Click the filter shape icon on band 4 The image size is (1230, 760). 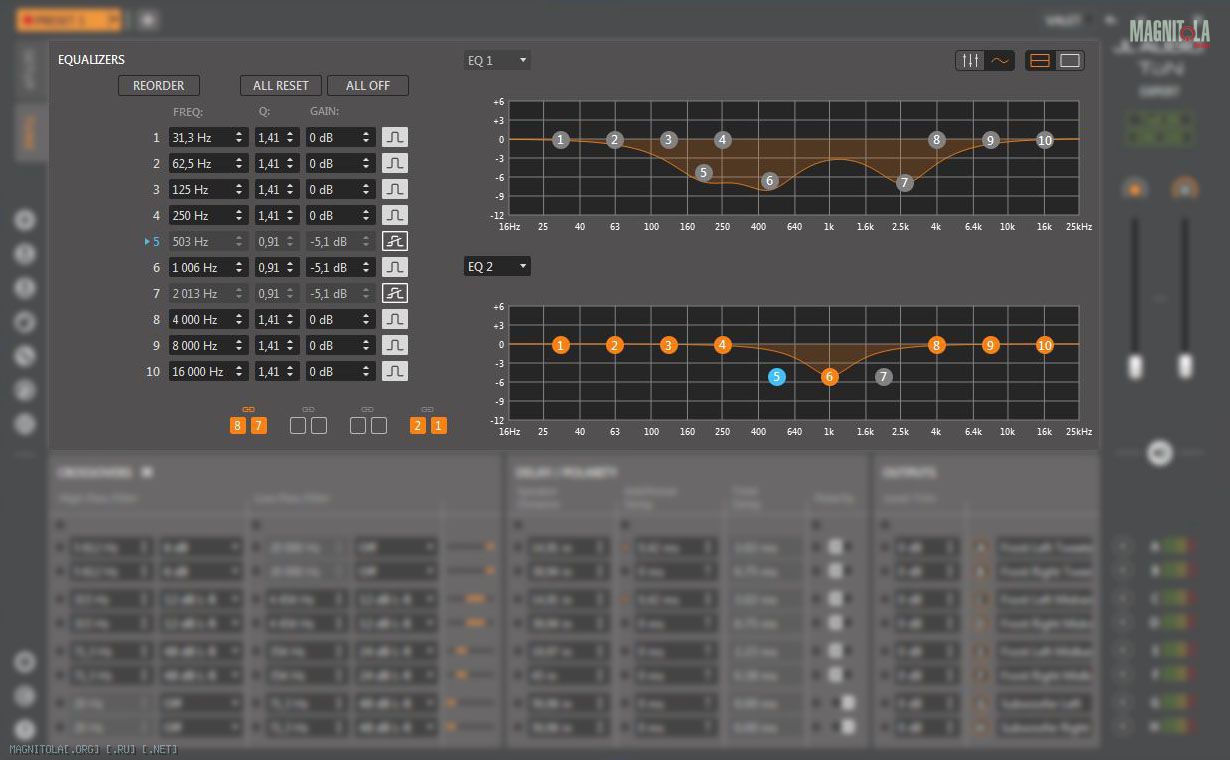click(x=395, y=215)
